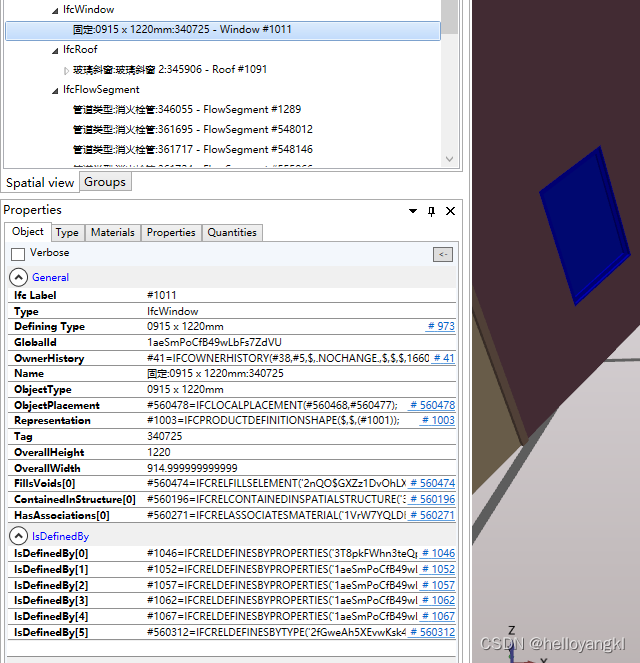
Task: Open the Materials tab
Action: point(113,233)
